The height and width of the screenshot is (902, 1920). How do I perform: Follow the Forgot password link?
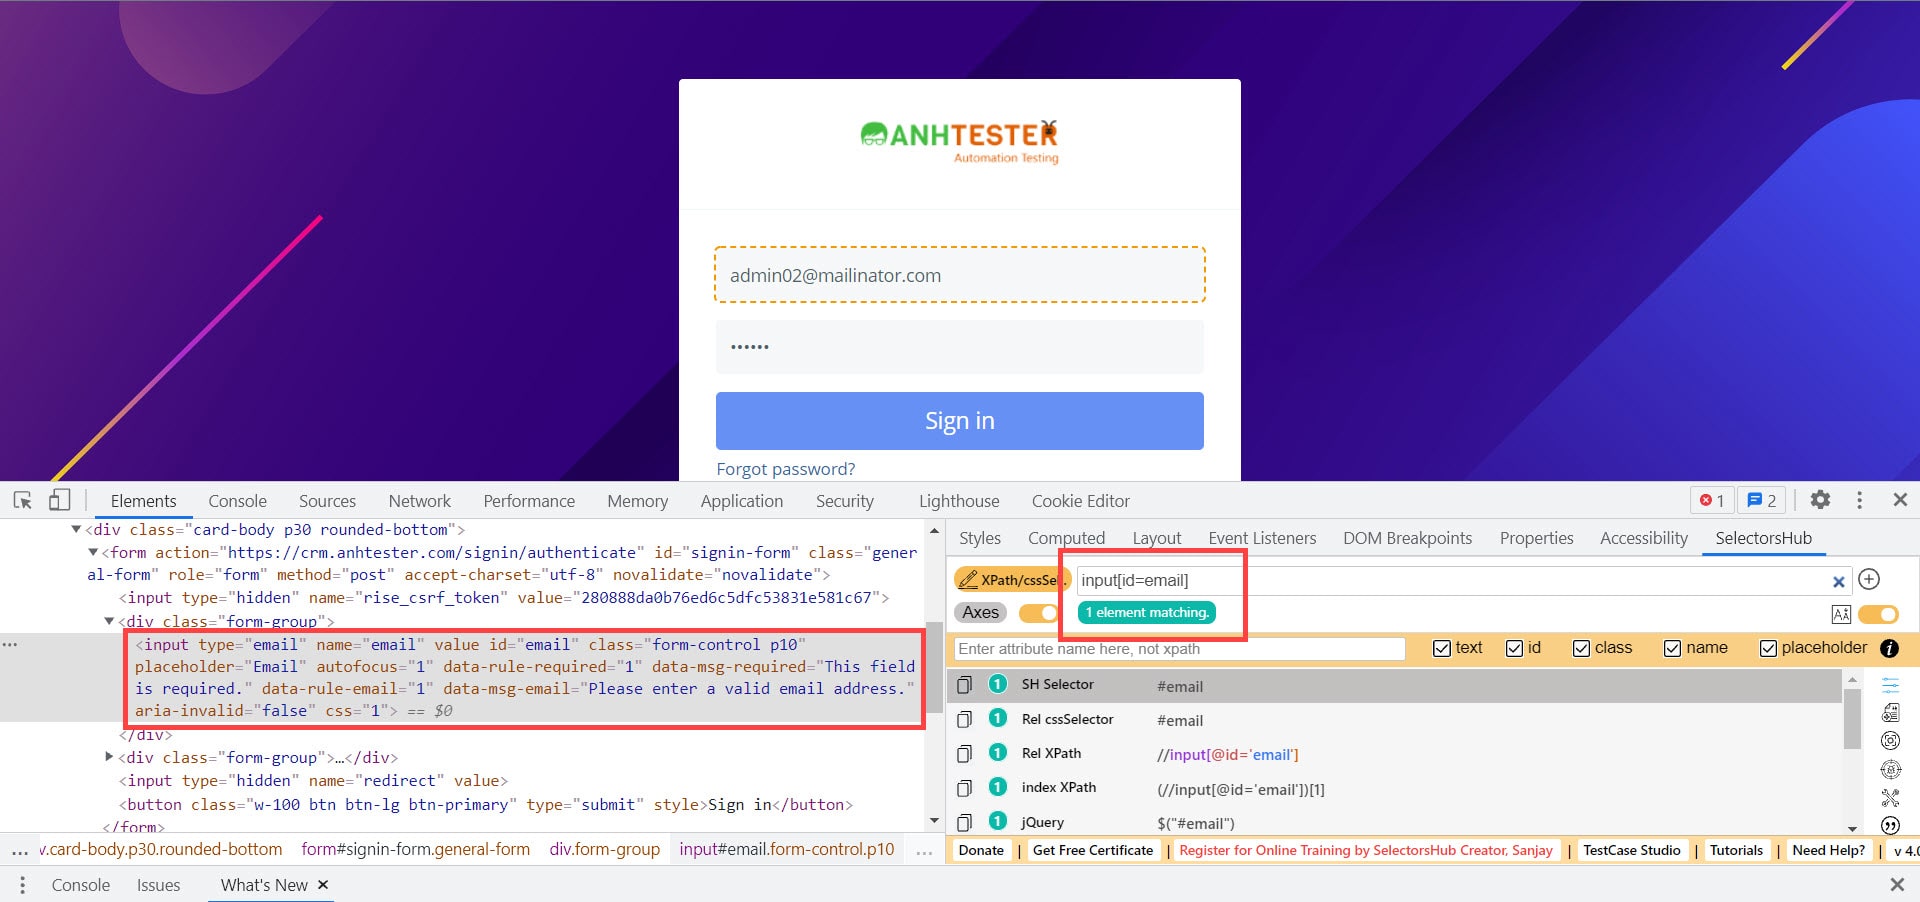[x=785, y=469]
